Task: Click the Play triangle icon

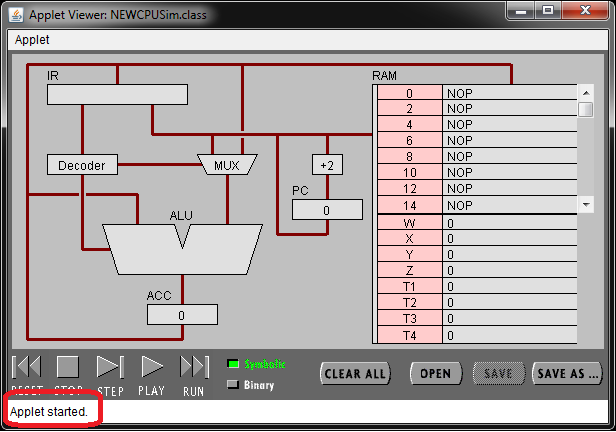Action: click(x=152, y=366)
